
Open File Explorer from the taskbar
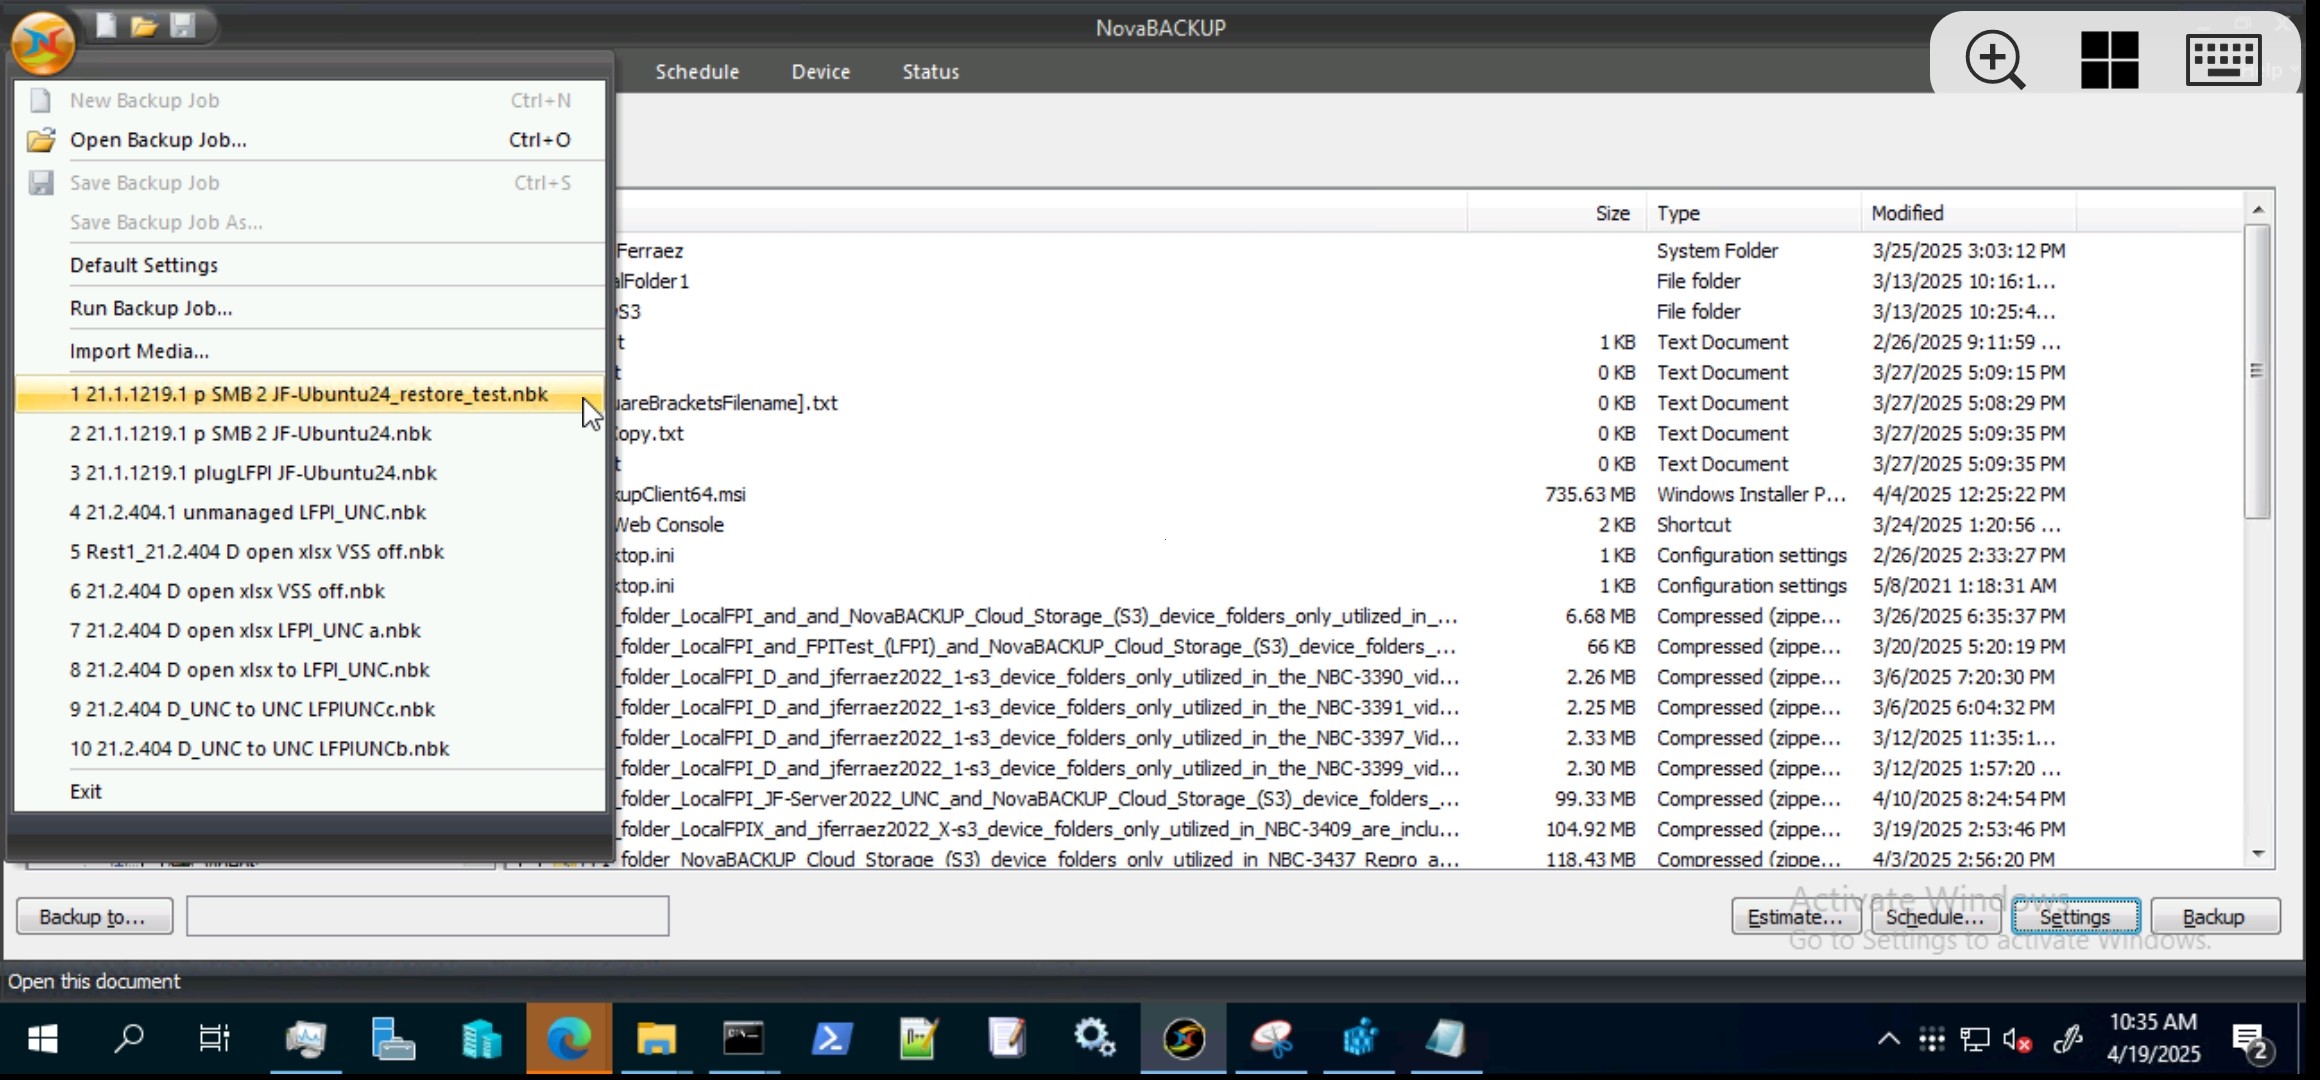(656, 1039)
